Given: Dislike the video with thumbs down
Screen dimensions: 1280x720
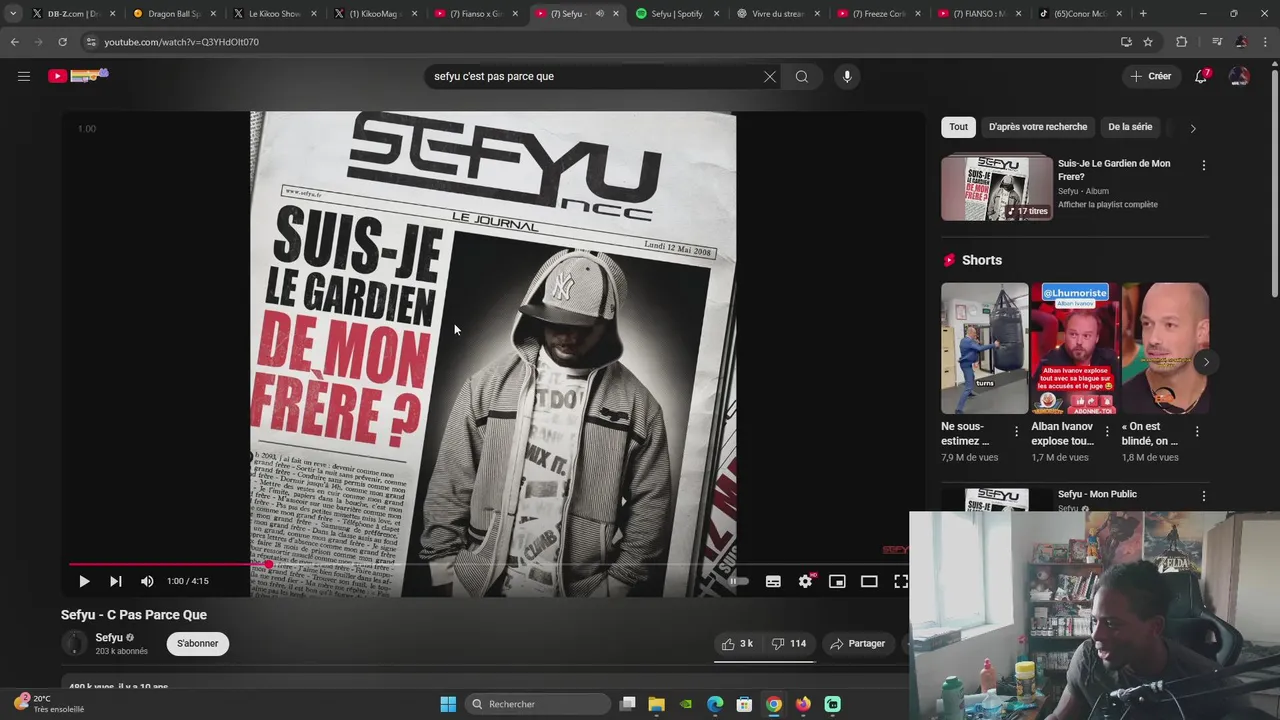Looking at the screenshot, I should click(x=789, y=644).
